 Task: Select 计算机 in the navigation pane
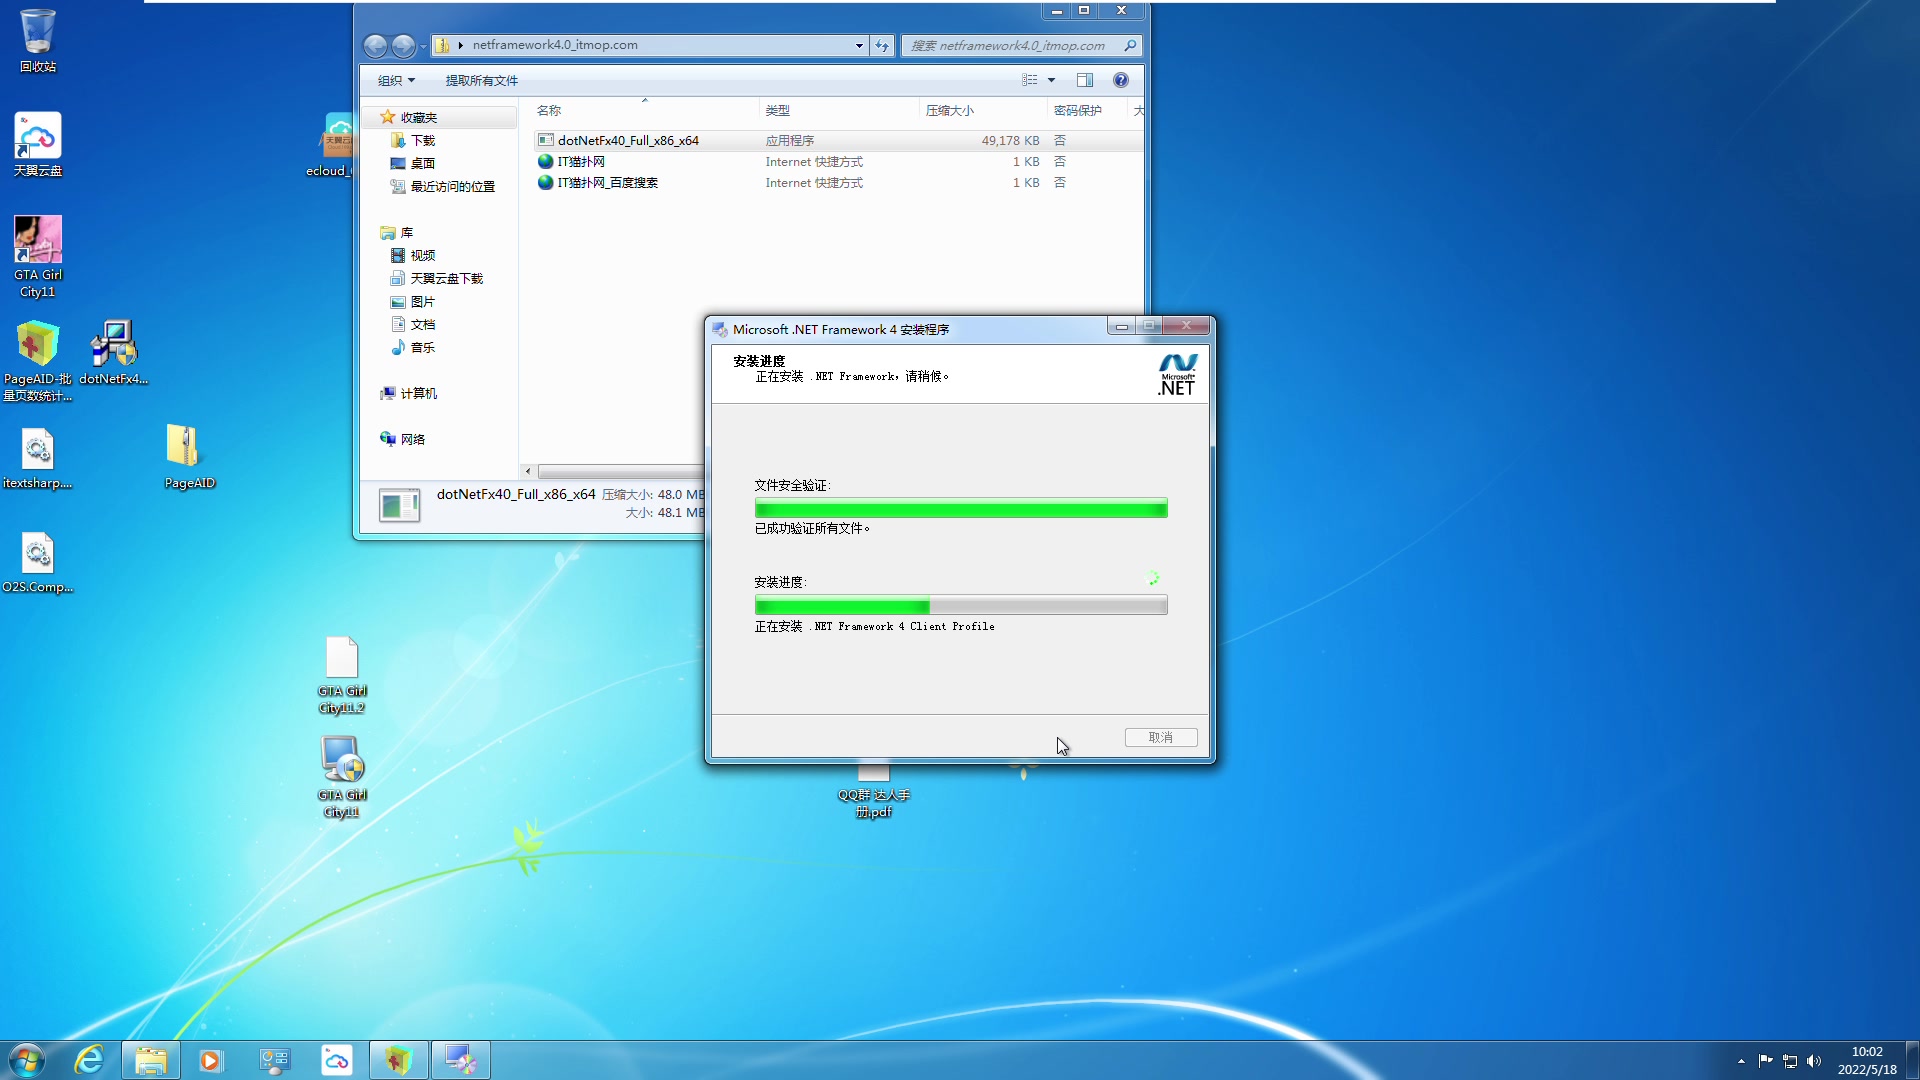(409, 393)
